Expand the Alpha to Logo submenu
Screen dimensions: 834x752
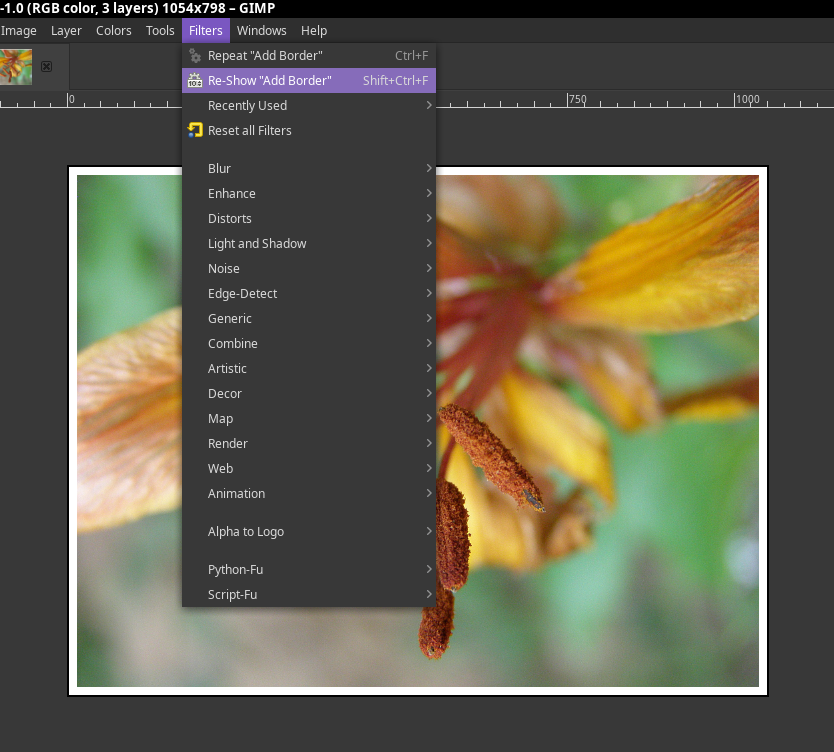(x=309, y=531)
